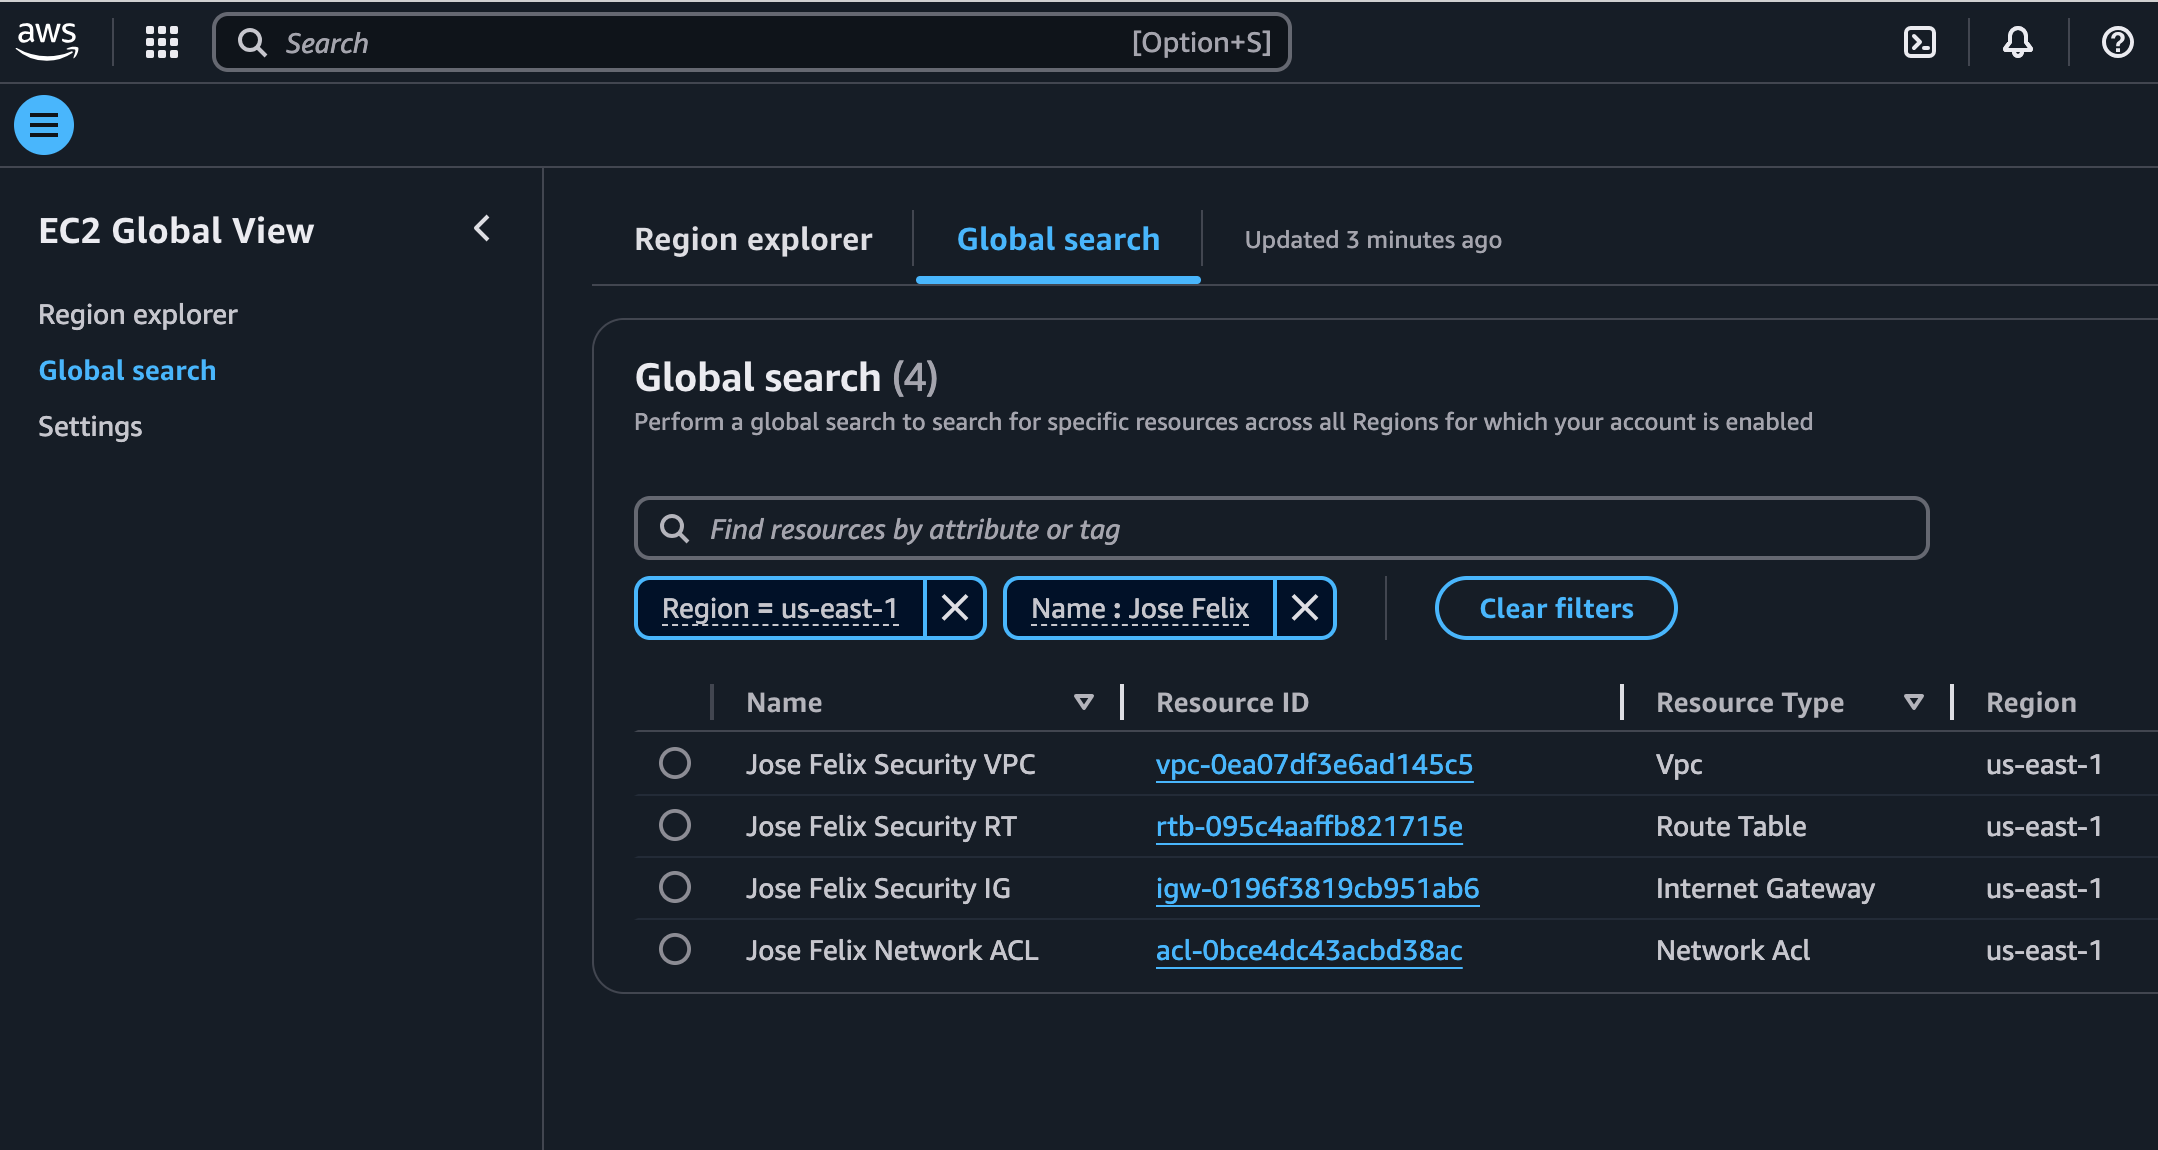Launch the CloudShell terminal icon
Viewport: 2158px width, 1150px height.
[1920, 42]
